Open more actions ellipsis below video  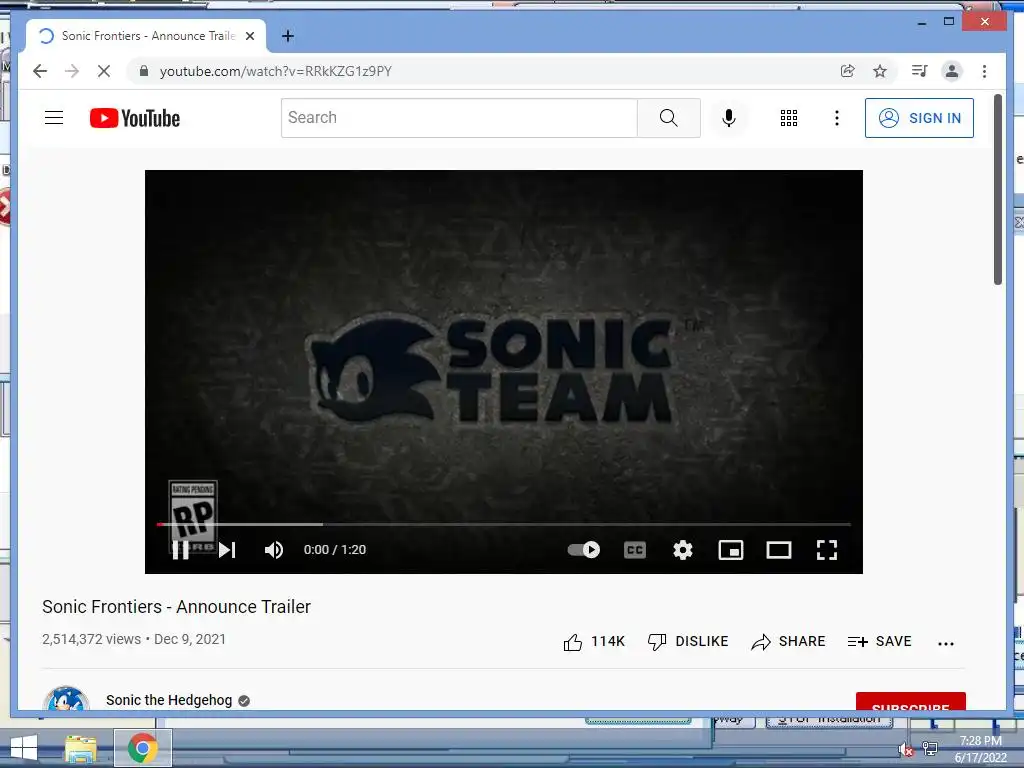(x=946, y=643)
